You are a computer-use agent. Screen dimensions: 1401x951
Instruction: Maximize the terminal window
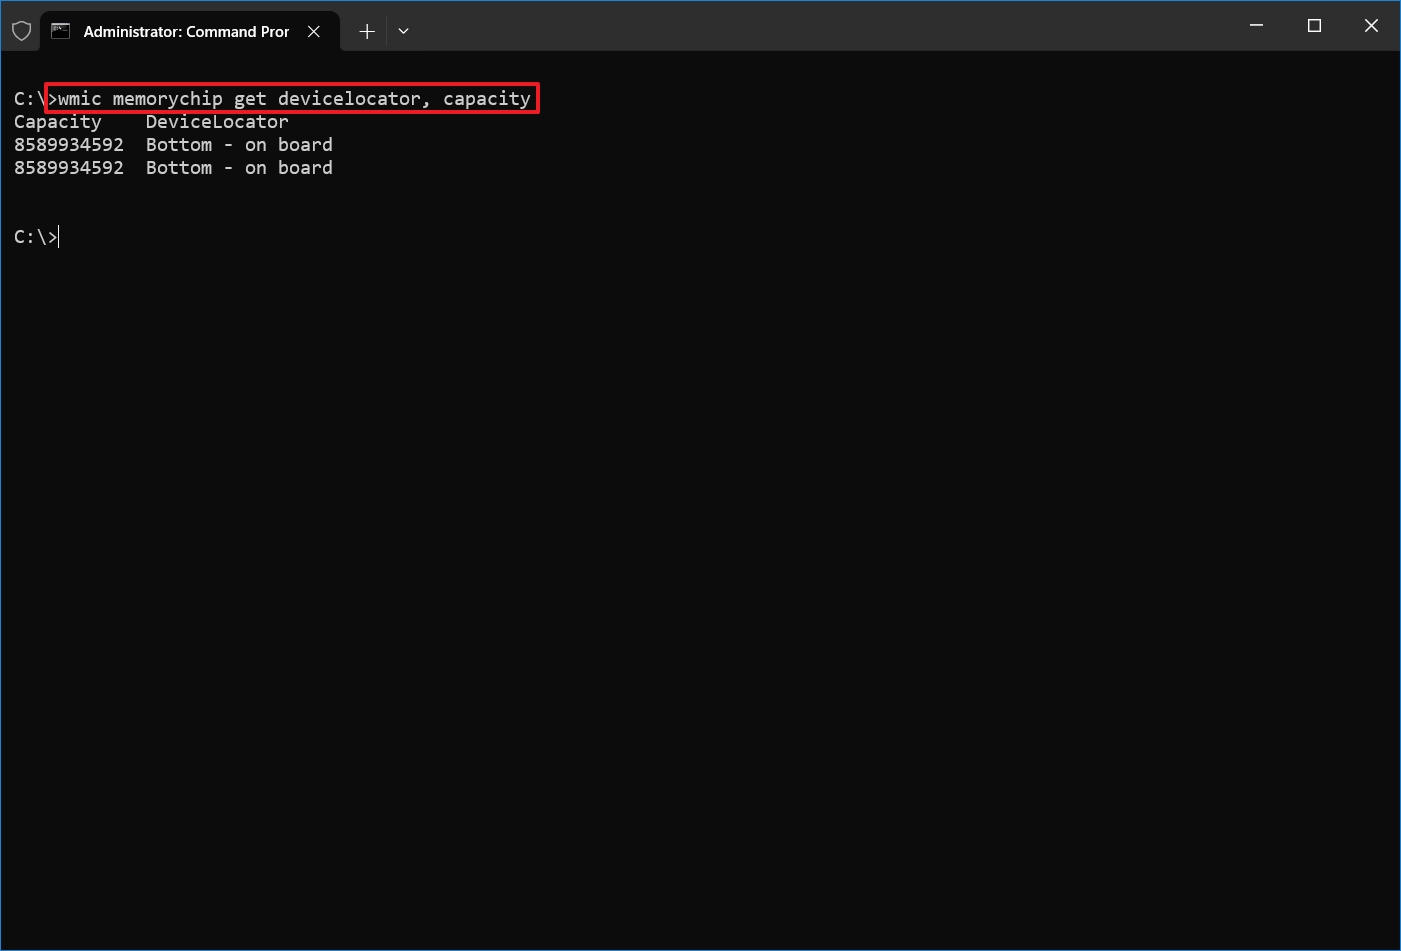[1314, 25]
